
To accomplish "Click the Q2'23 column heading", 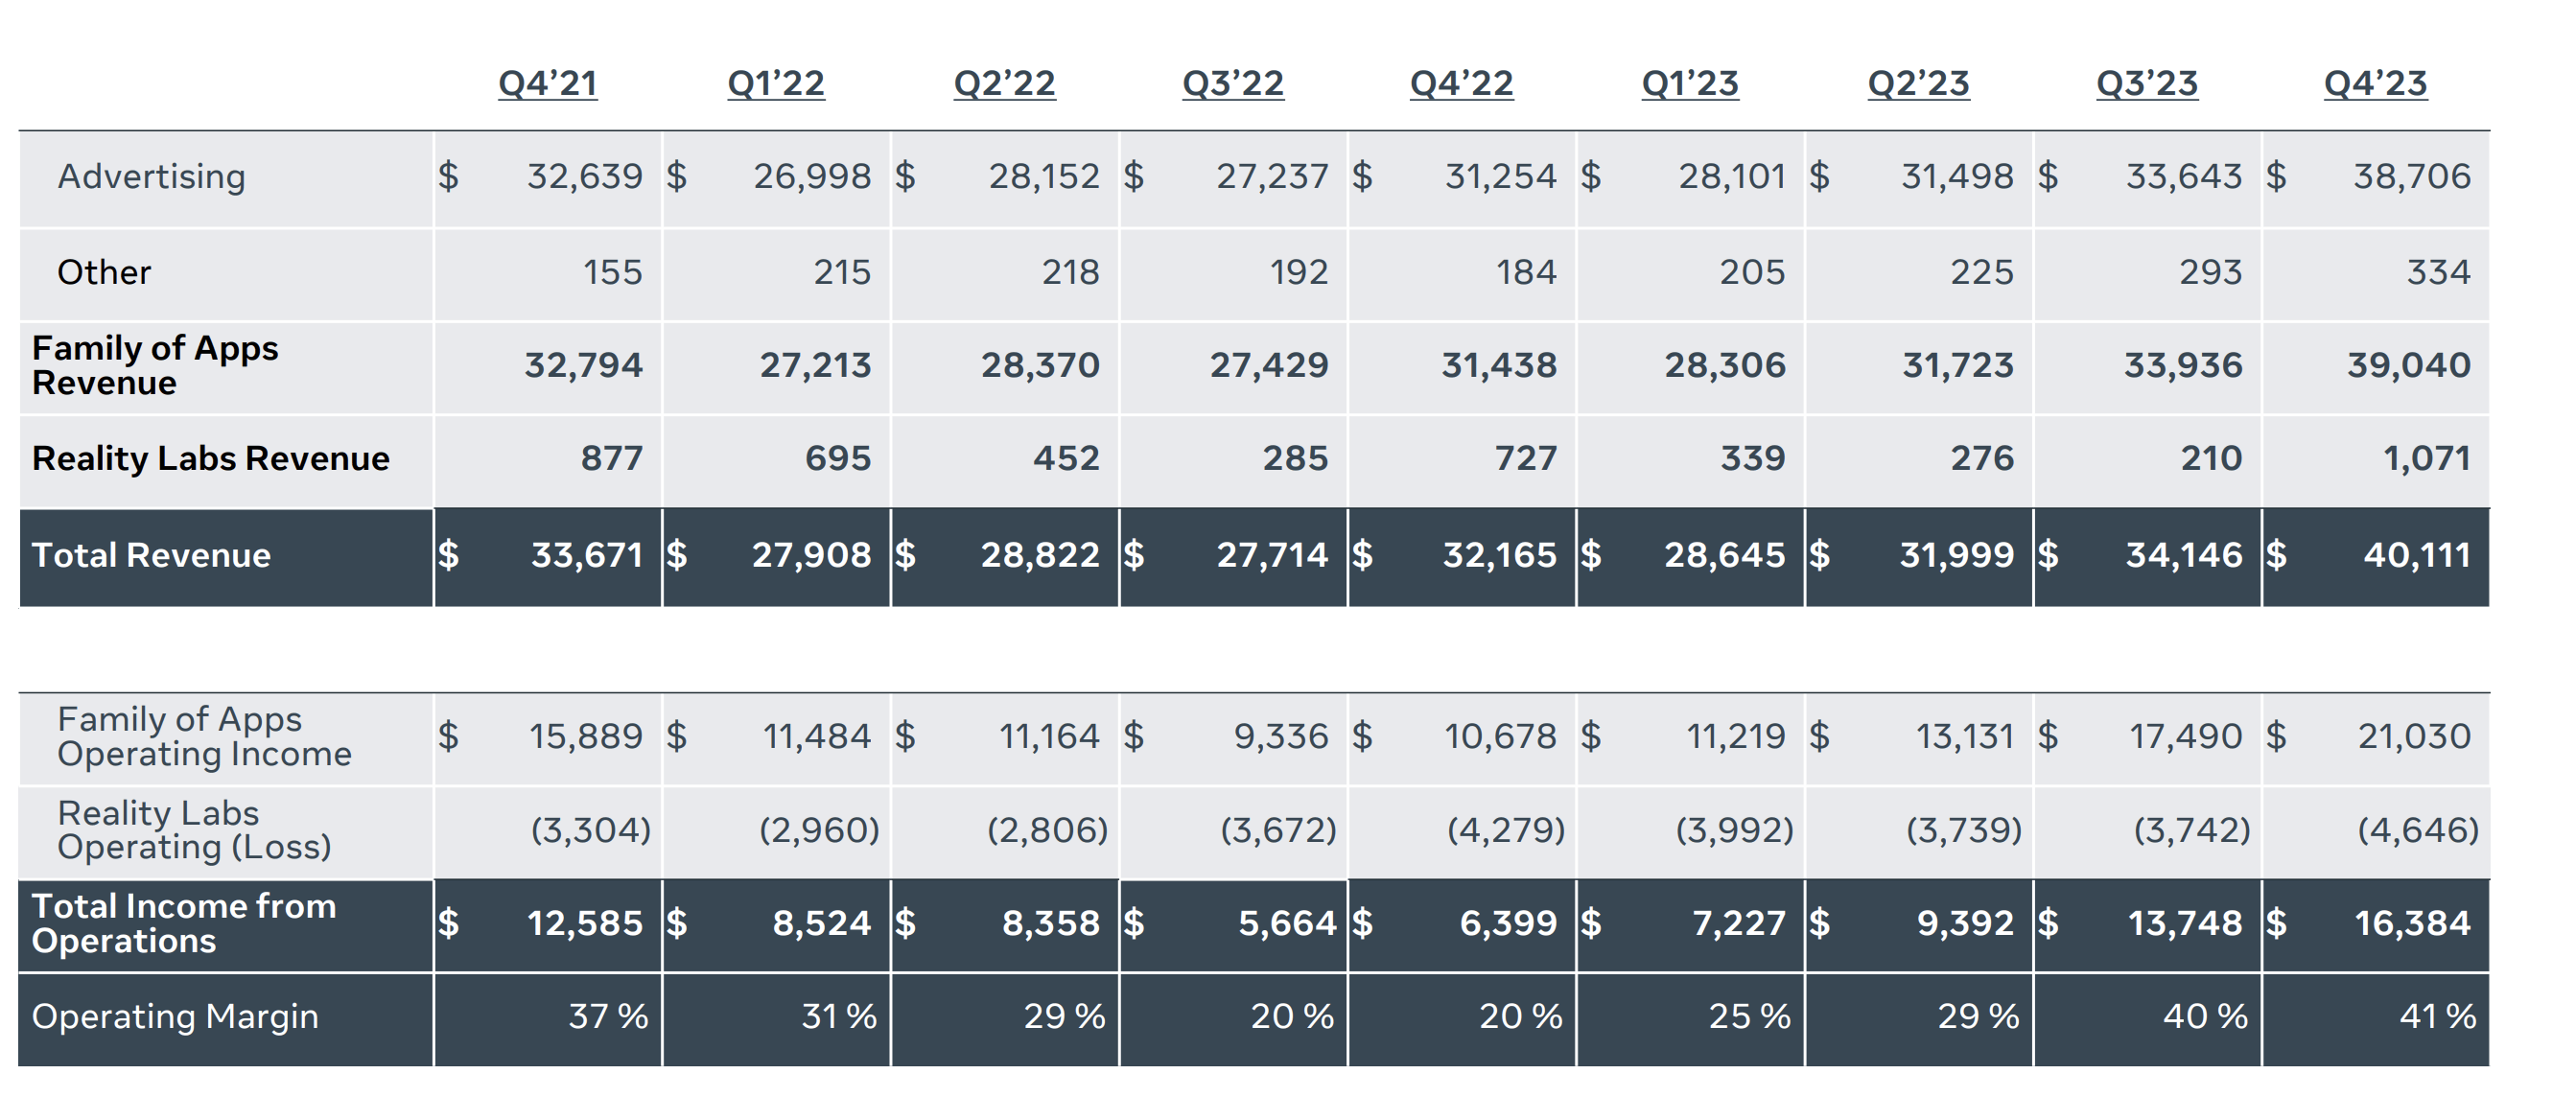I will click(x=1918, y=83).
